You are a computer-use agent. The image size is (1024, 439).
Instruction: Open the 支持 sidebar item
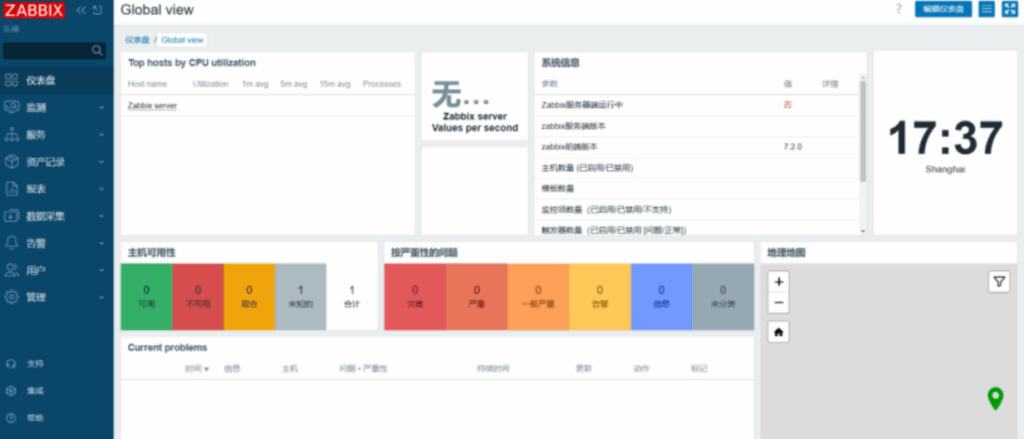tap(57, 363)
